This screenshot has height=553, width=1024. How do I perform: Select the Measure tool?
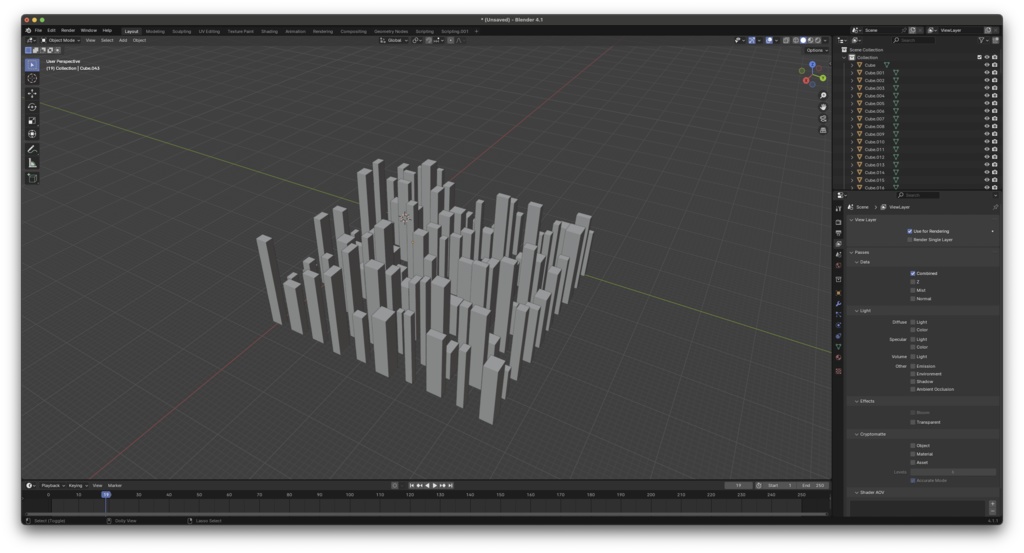click(32, 163)
